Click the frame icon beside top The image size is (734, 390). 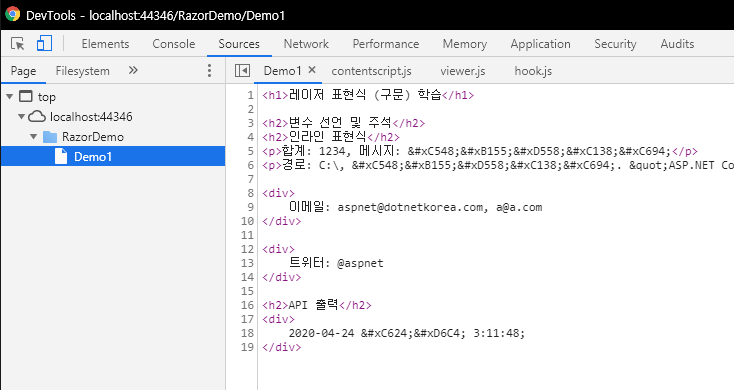point(26,96)
